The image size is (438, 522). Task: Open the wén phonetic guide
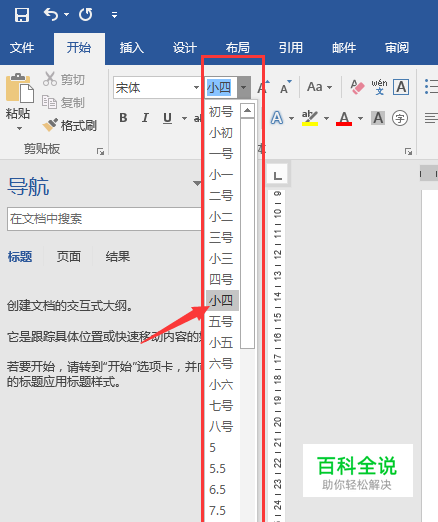[379, 87]
